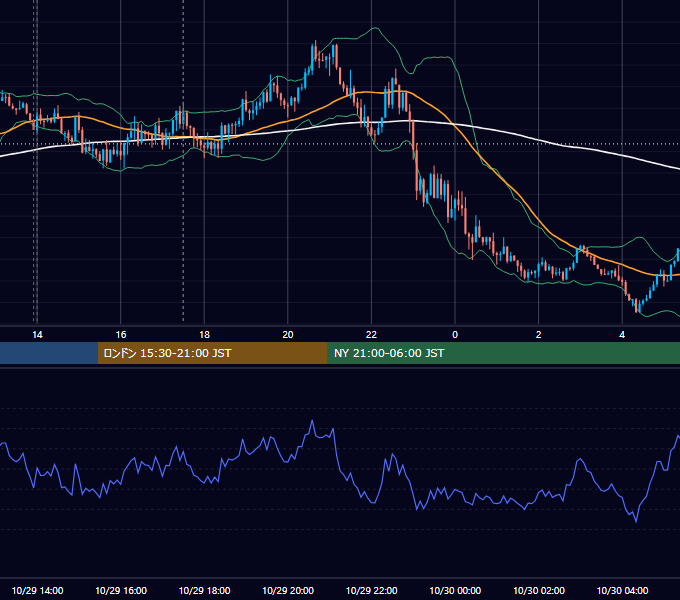Click the 10/29 16:00 date label
This screenshot has width=680, height=600.
[121, 590]
